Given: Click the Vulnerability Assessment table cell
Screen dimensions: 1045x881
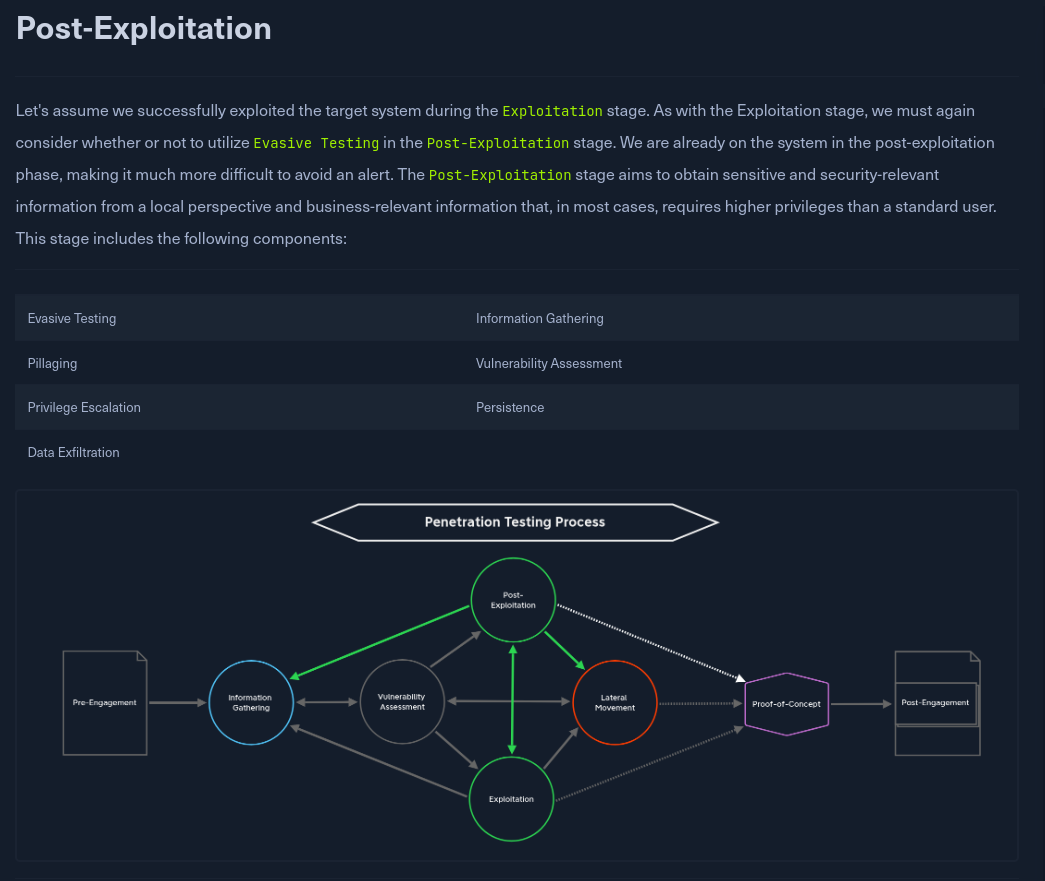Looking at the screenshot, I should click(x=549, y=364).
